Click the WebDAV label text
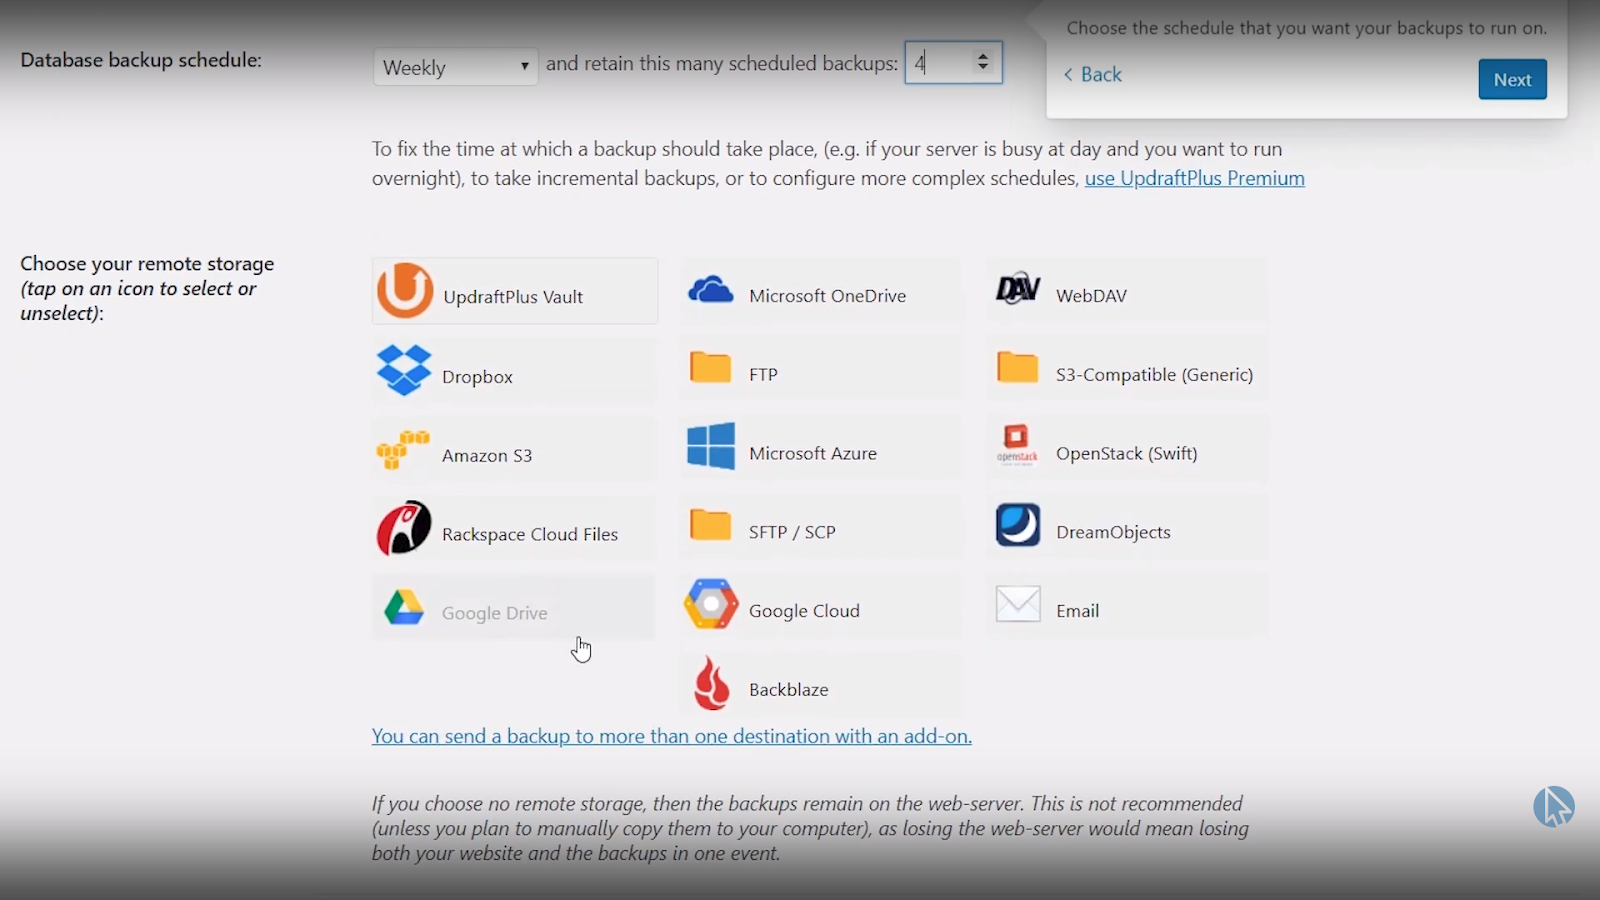 point(1091,295)
